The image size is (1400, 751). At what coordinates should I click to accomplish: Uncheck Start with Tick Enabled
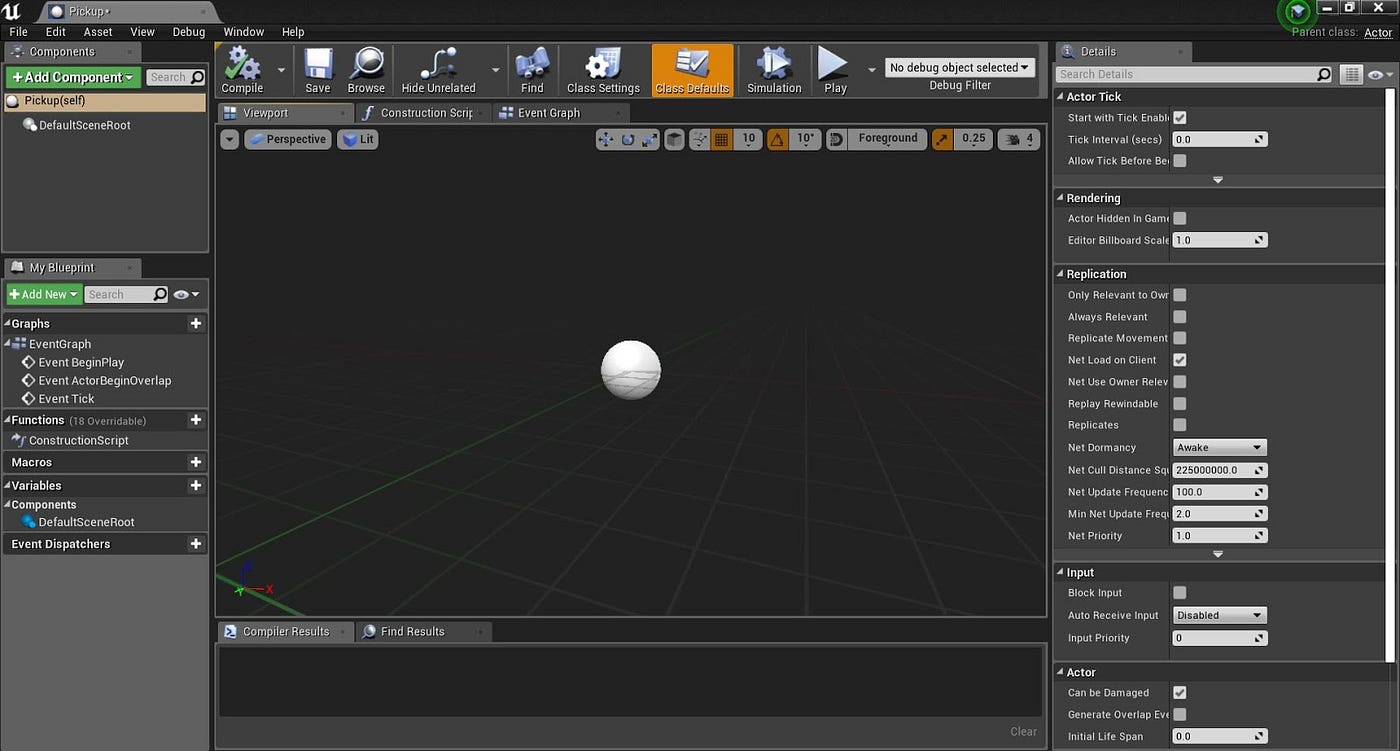1180,117
